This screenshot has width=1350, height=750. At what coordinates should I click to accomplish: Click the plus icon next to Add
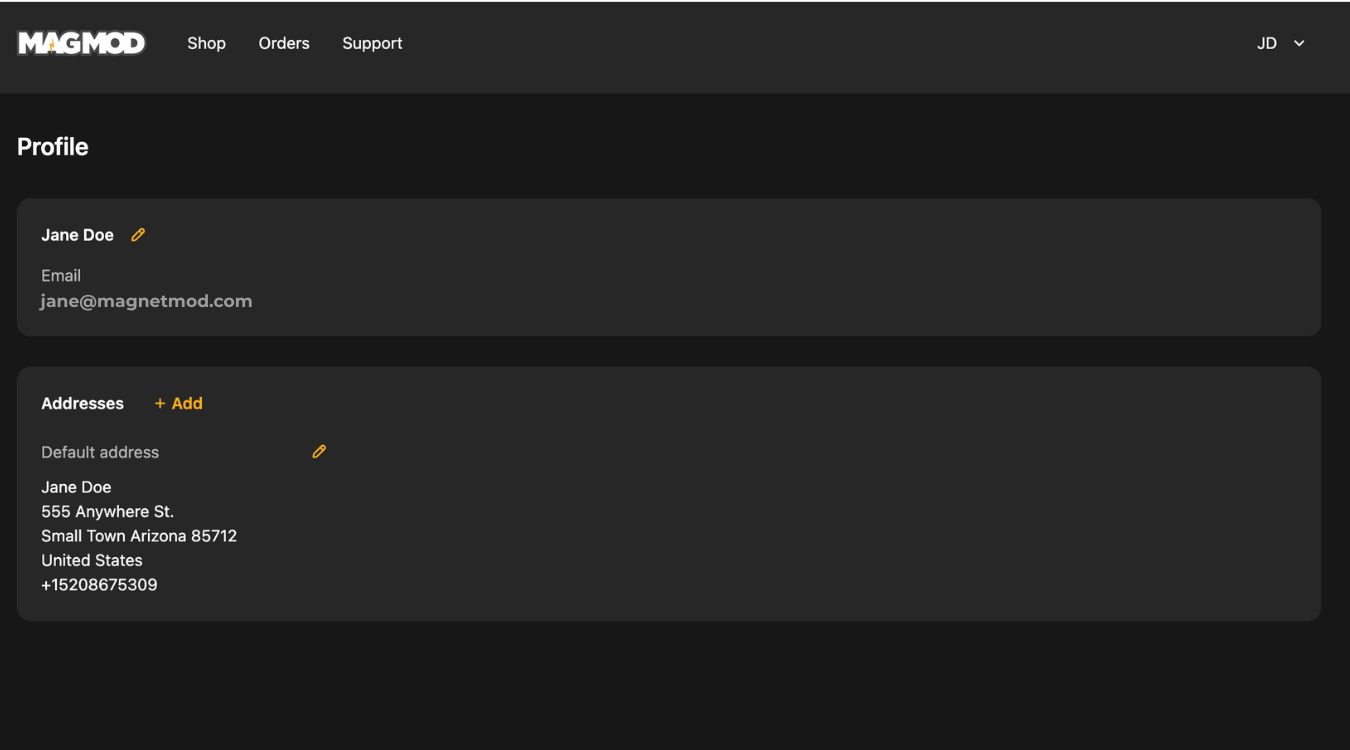click(x=160, y=404)
